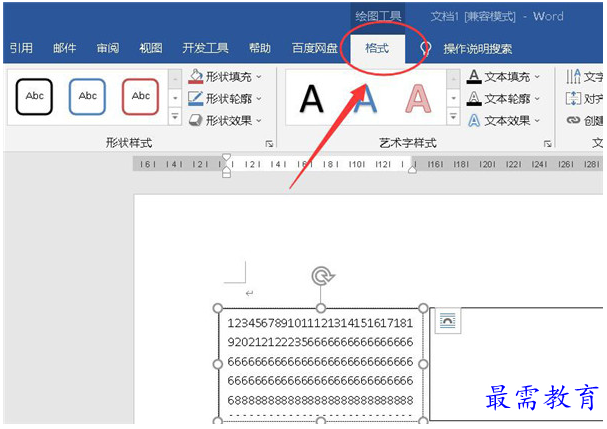Open the 帮助 ribbon tab
This screenshot has height=429, width=607.
260,48
